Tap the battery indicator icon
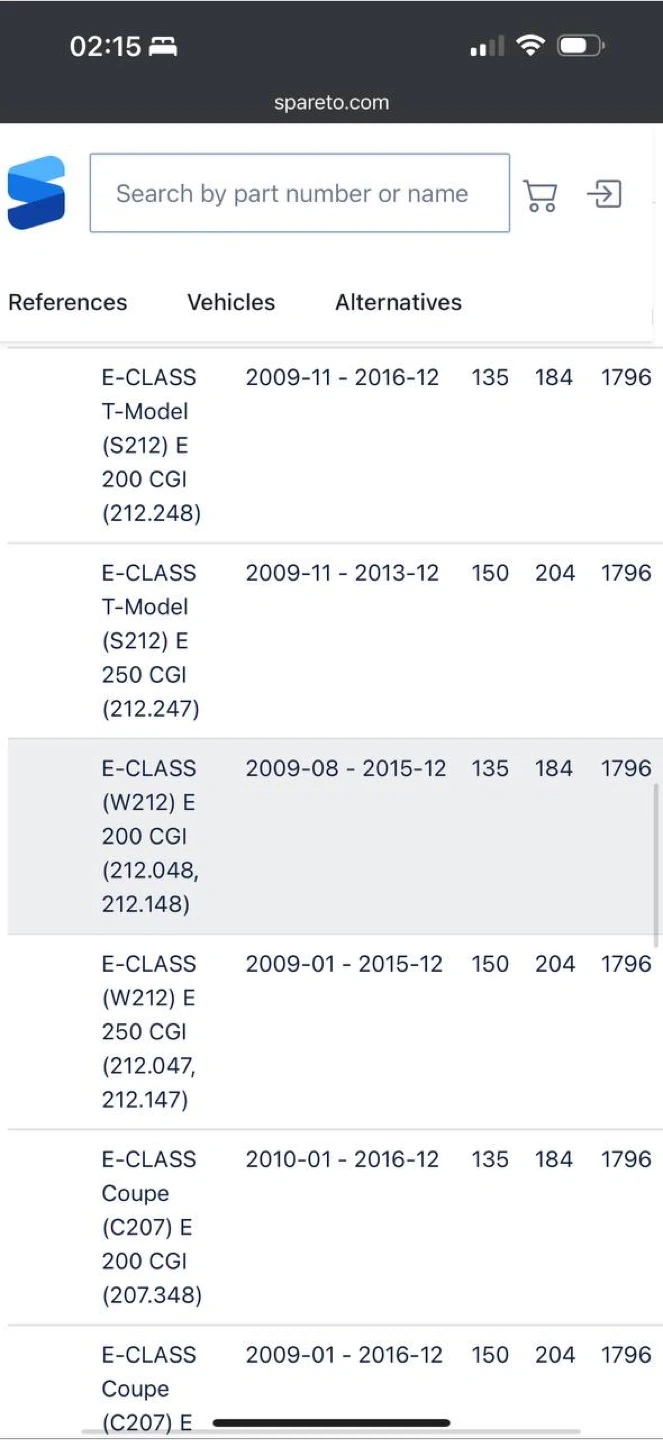 581,46
